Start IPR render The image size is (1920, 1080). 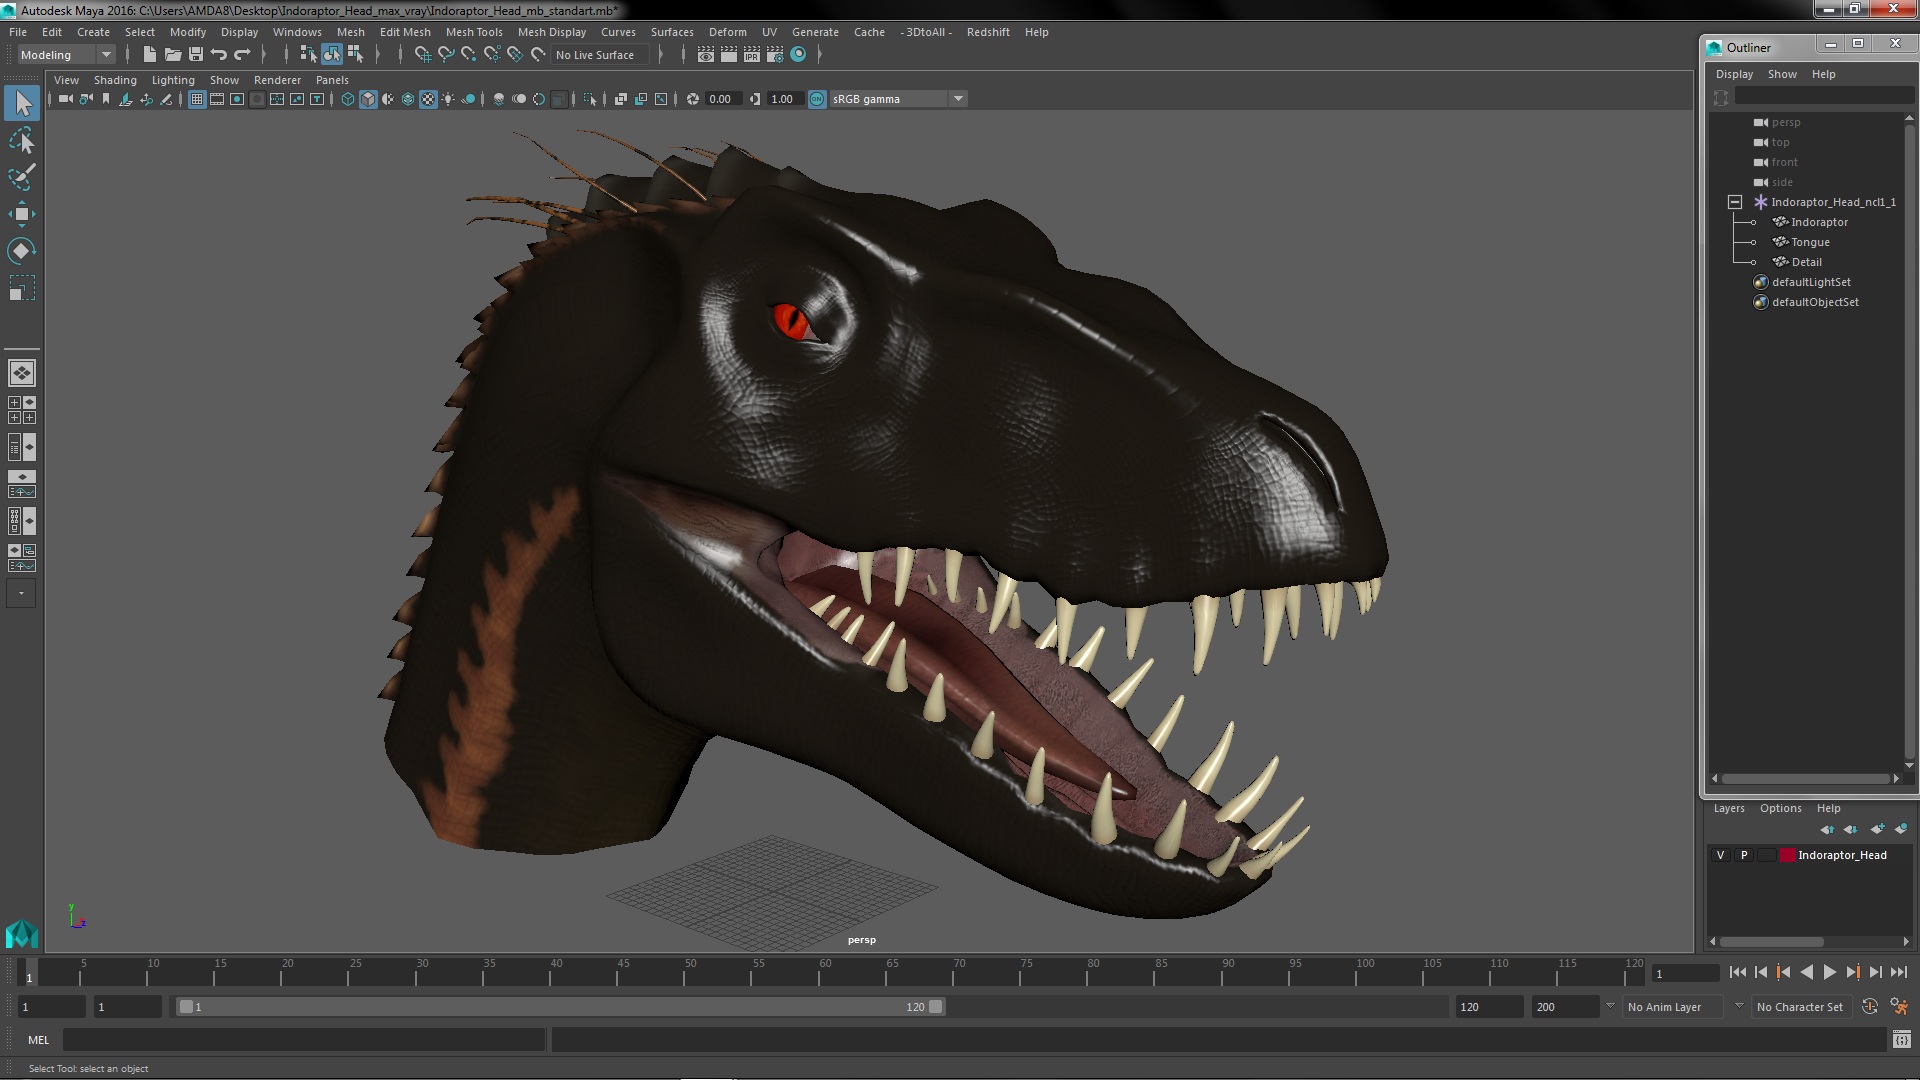click(752, 55)
